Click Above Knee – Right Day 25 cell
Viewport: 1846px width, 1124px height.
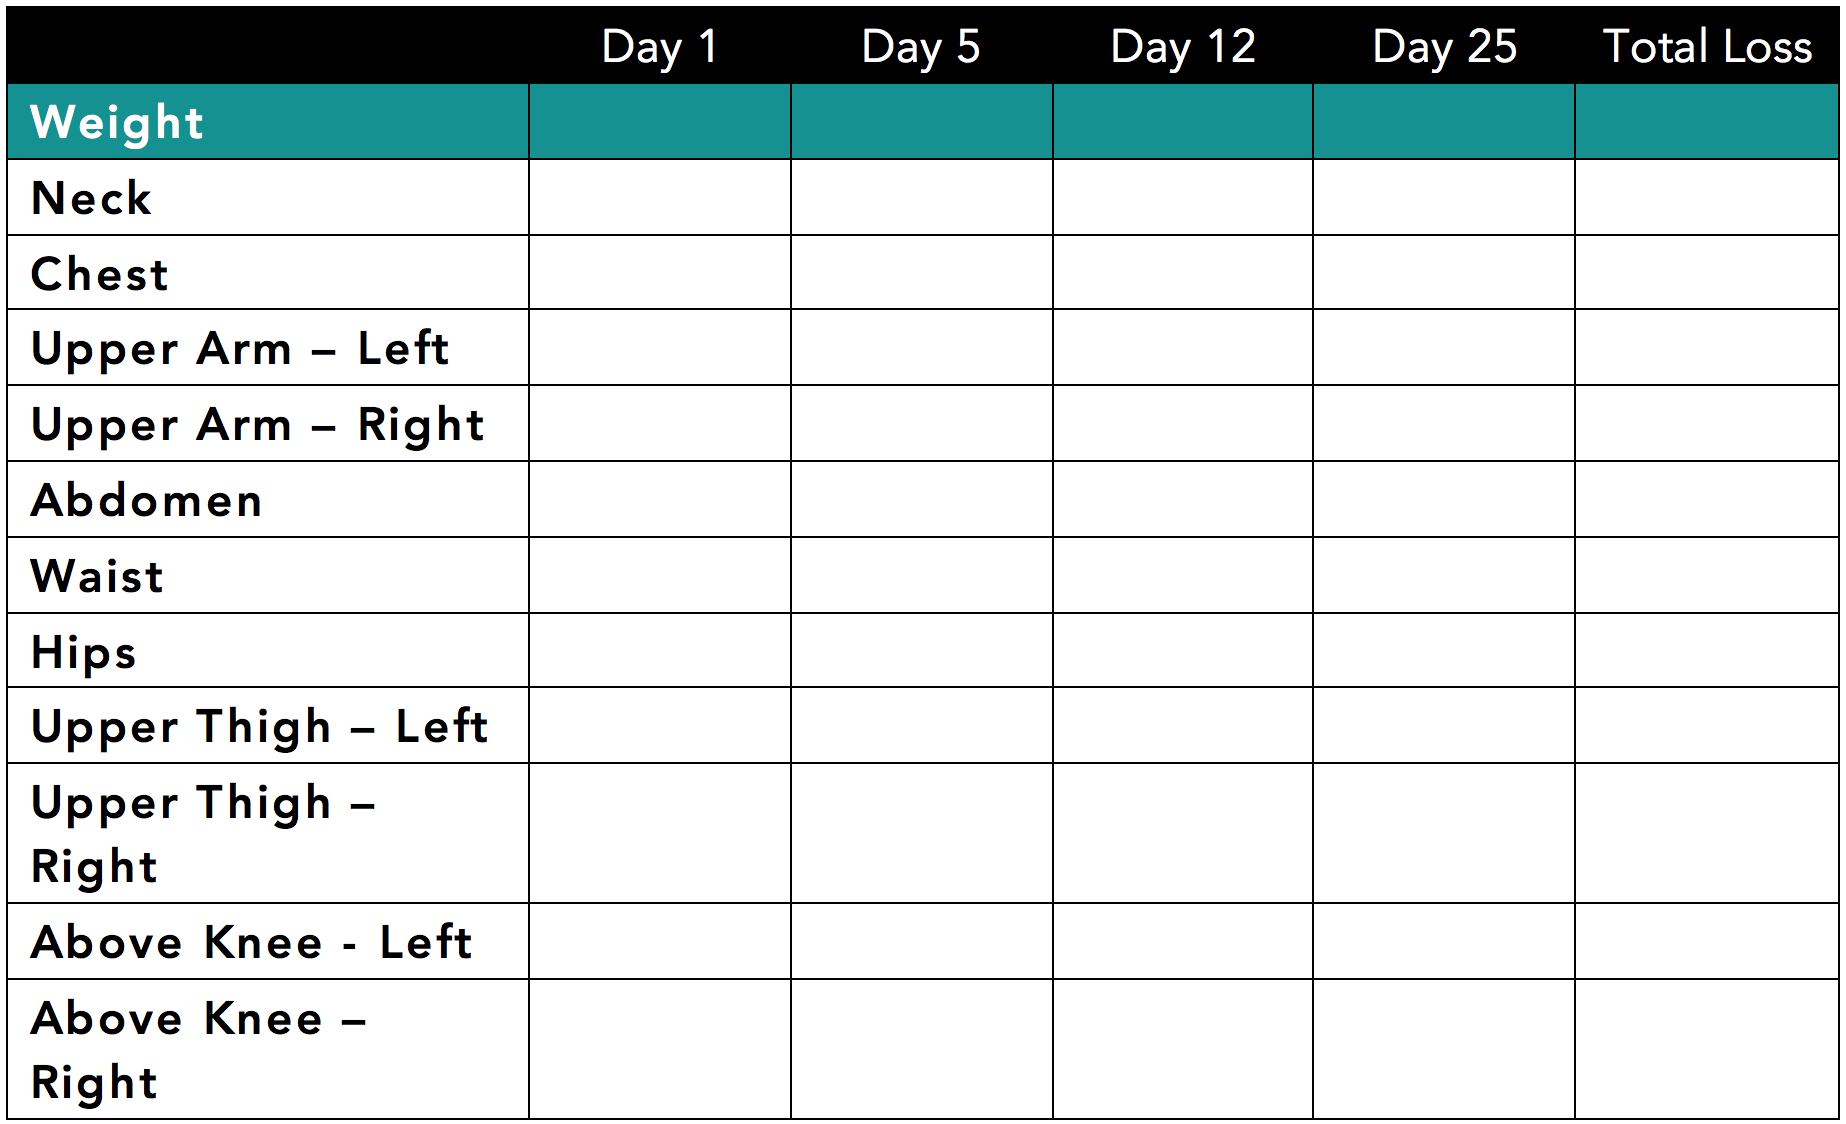click(1444, 1049)
